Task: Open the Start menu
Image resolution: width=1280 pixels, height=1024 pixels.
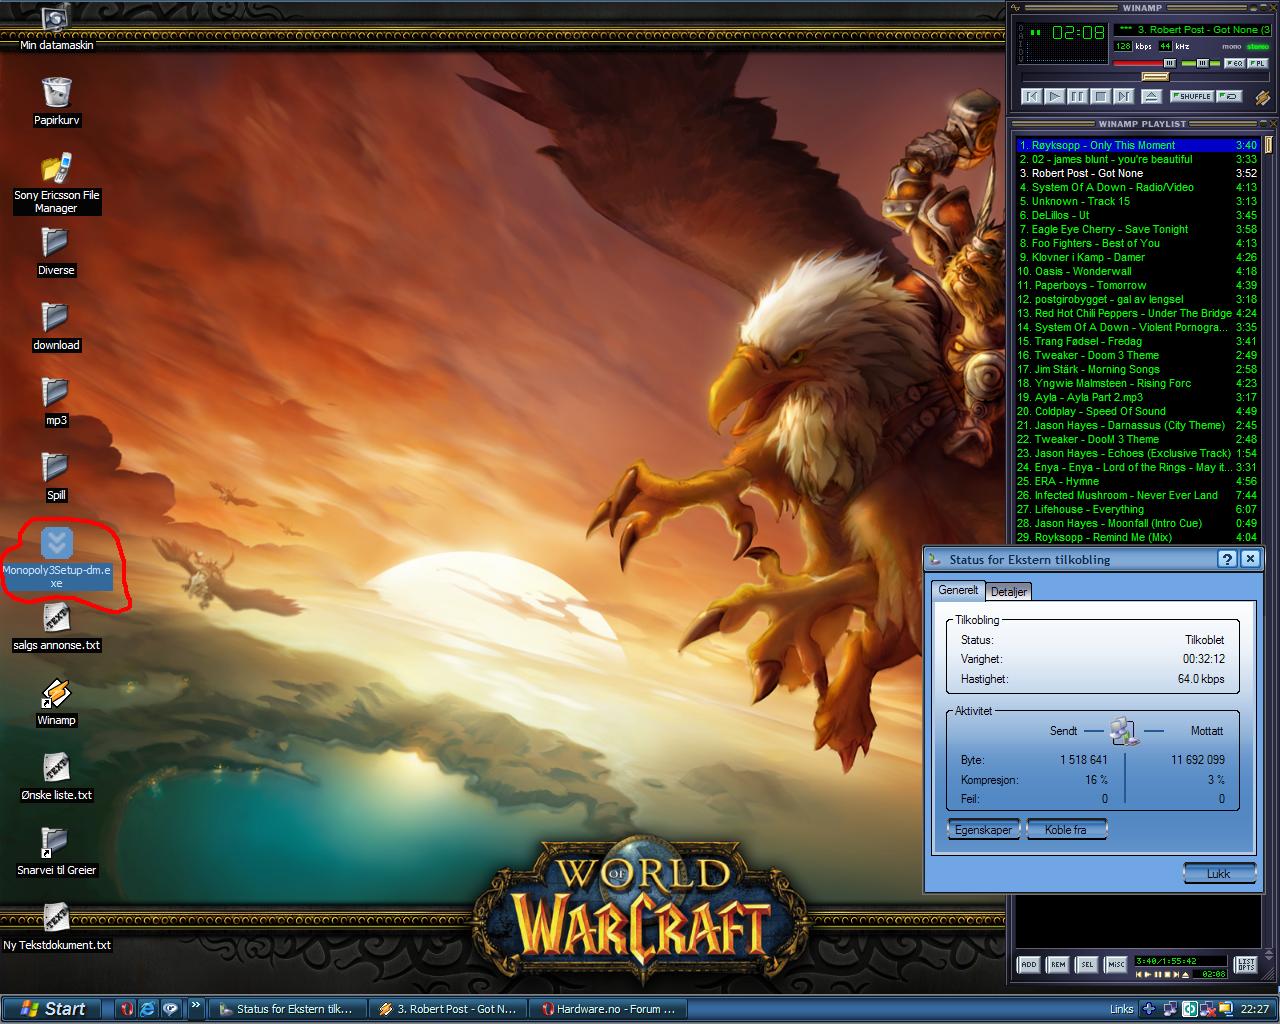Action: (54, 1009)
